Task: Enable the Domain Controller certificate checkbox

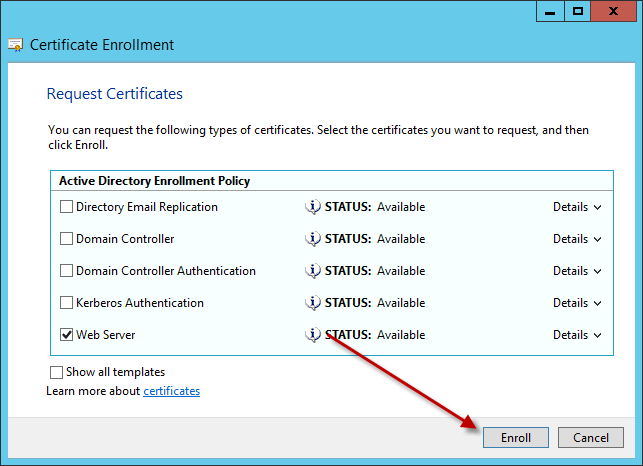Action: (x=67, y=239)
